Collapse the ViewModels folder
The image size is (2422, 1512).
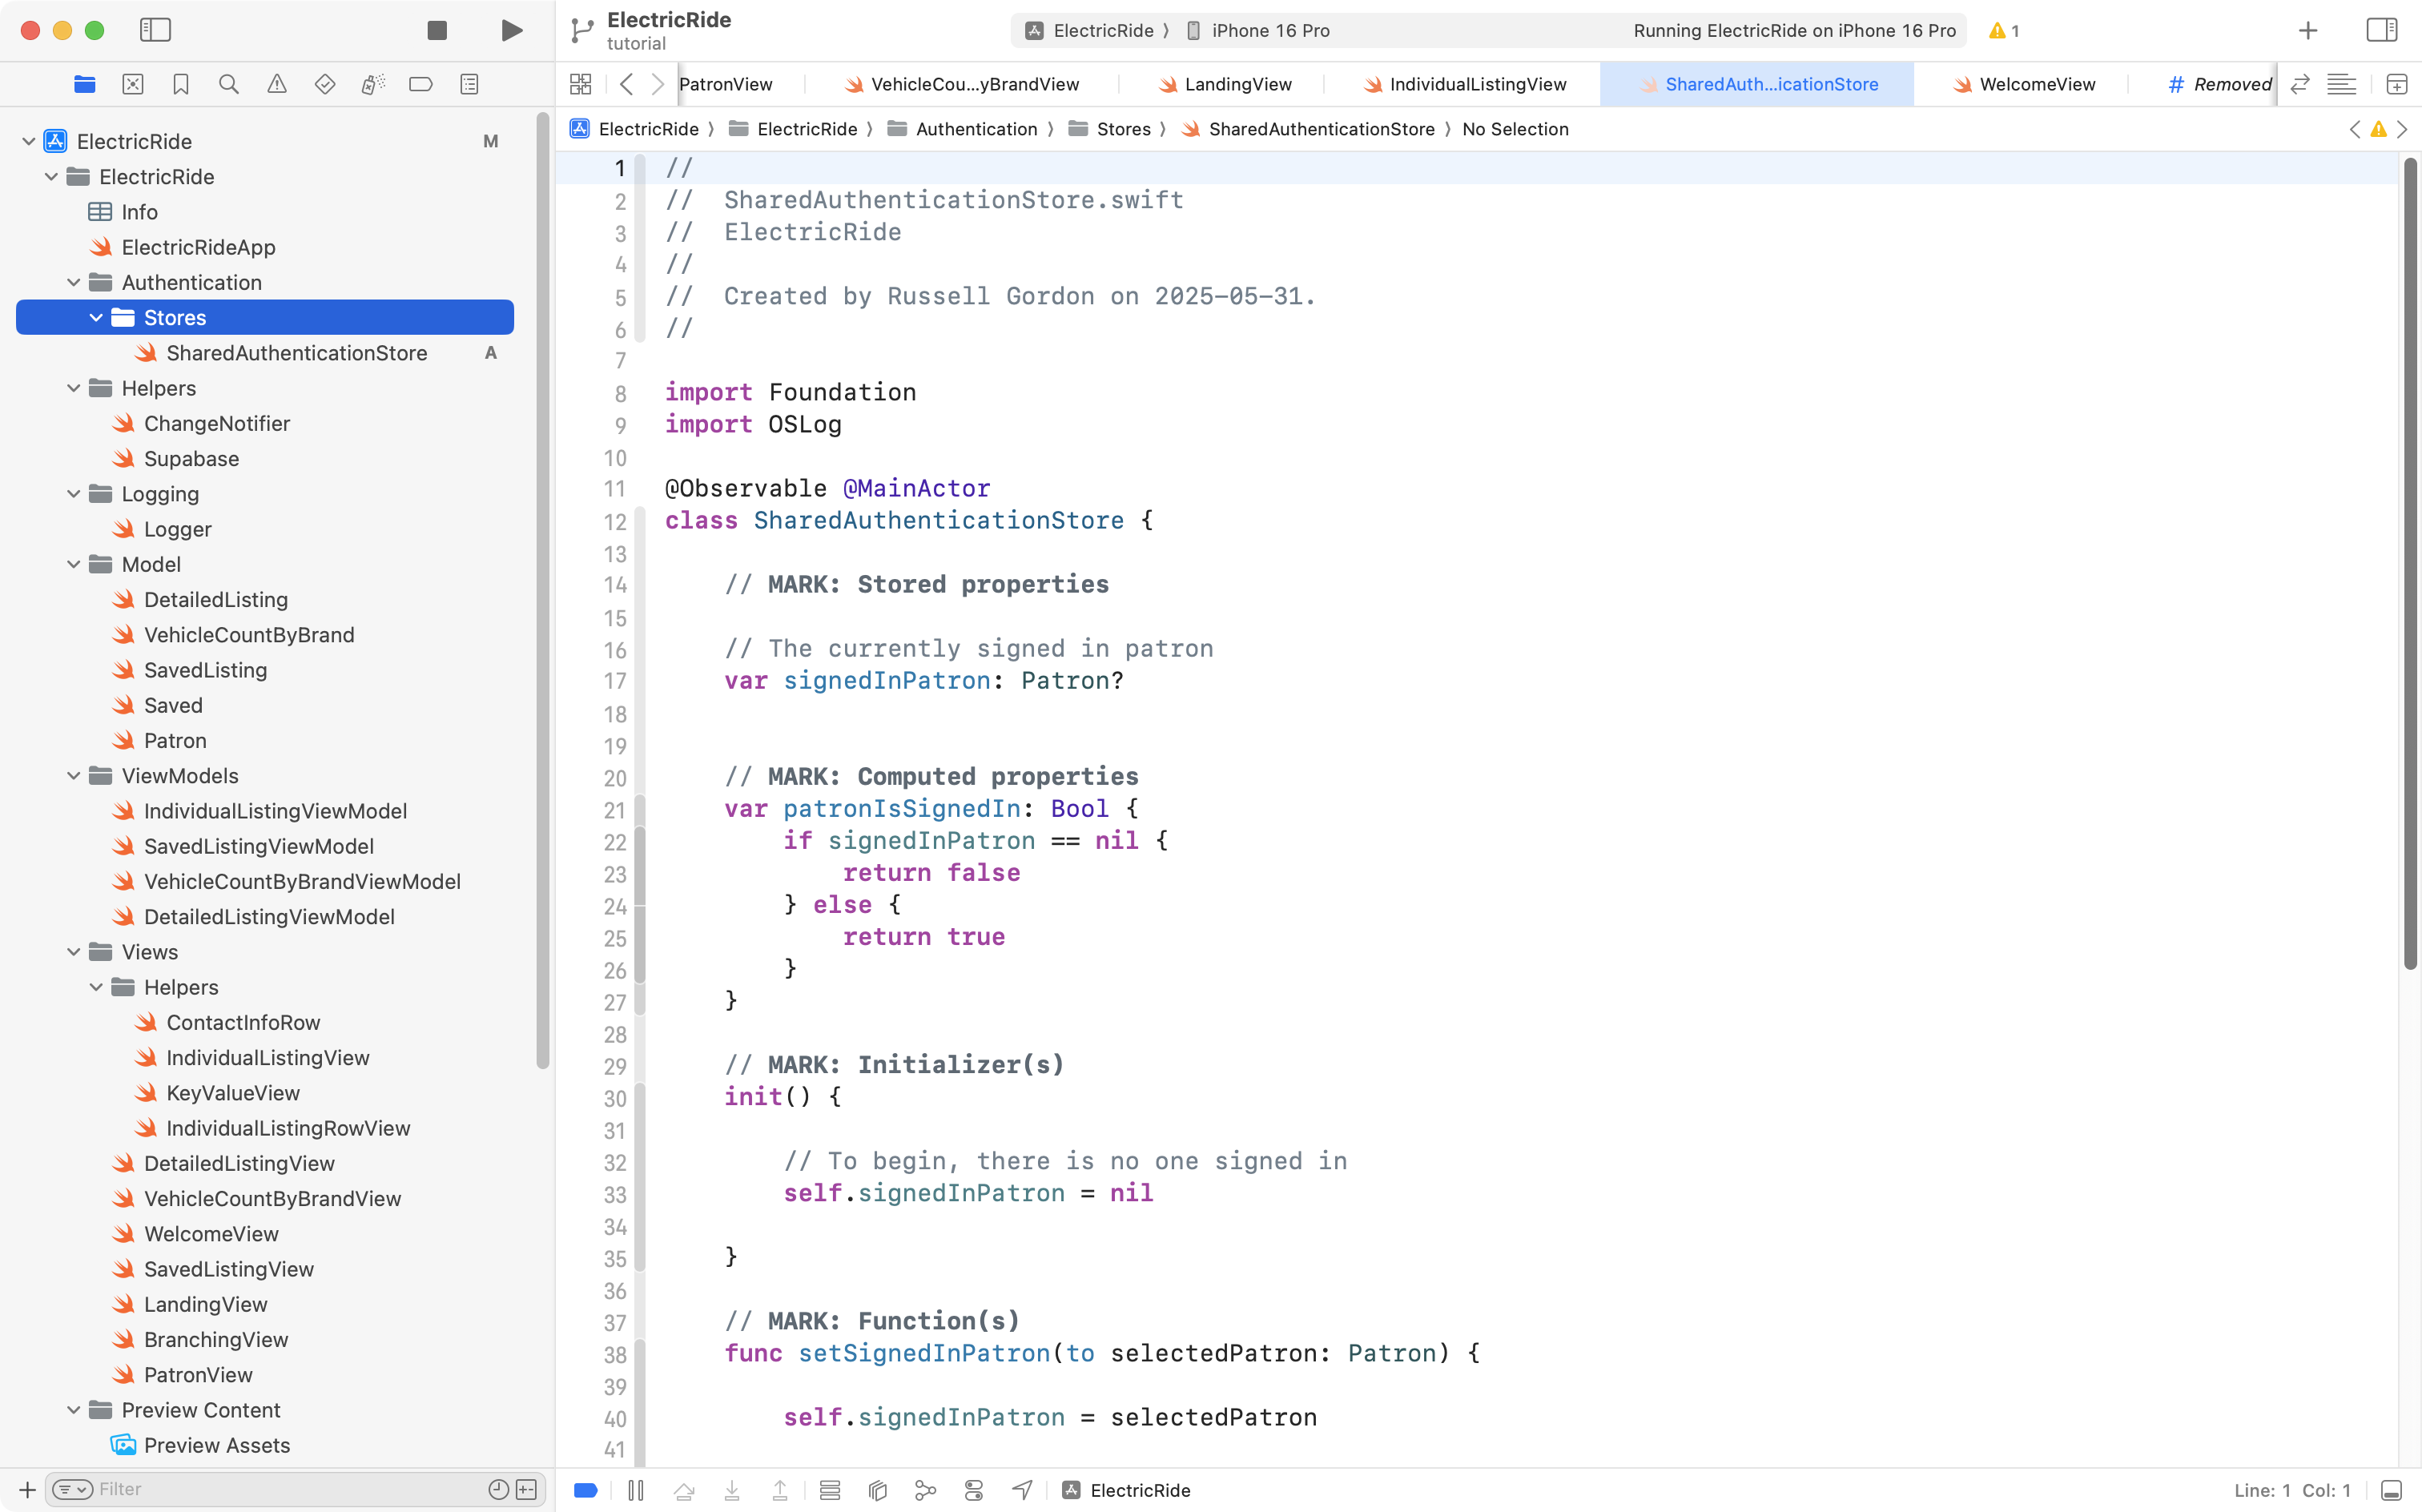pyautogui.click(x=74, y=776)
